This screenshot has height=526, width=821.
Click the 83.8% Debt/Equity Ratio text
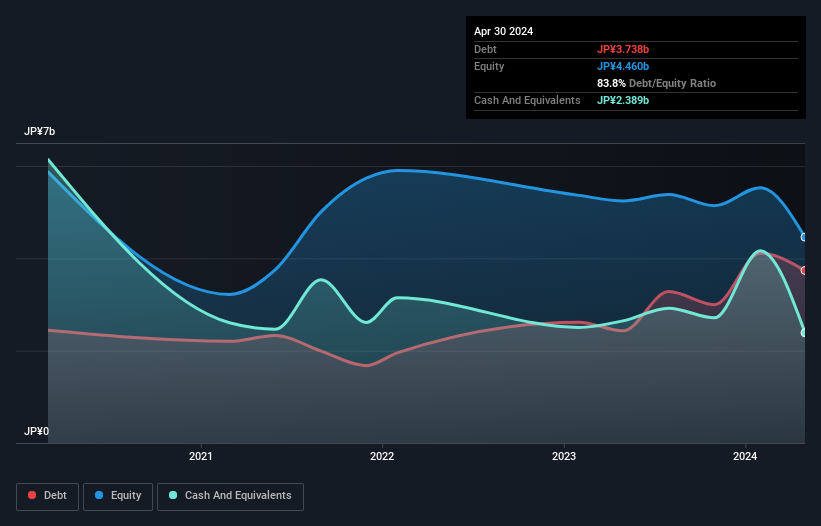(656, 83)
